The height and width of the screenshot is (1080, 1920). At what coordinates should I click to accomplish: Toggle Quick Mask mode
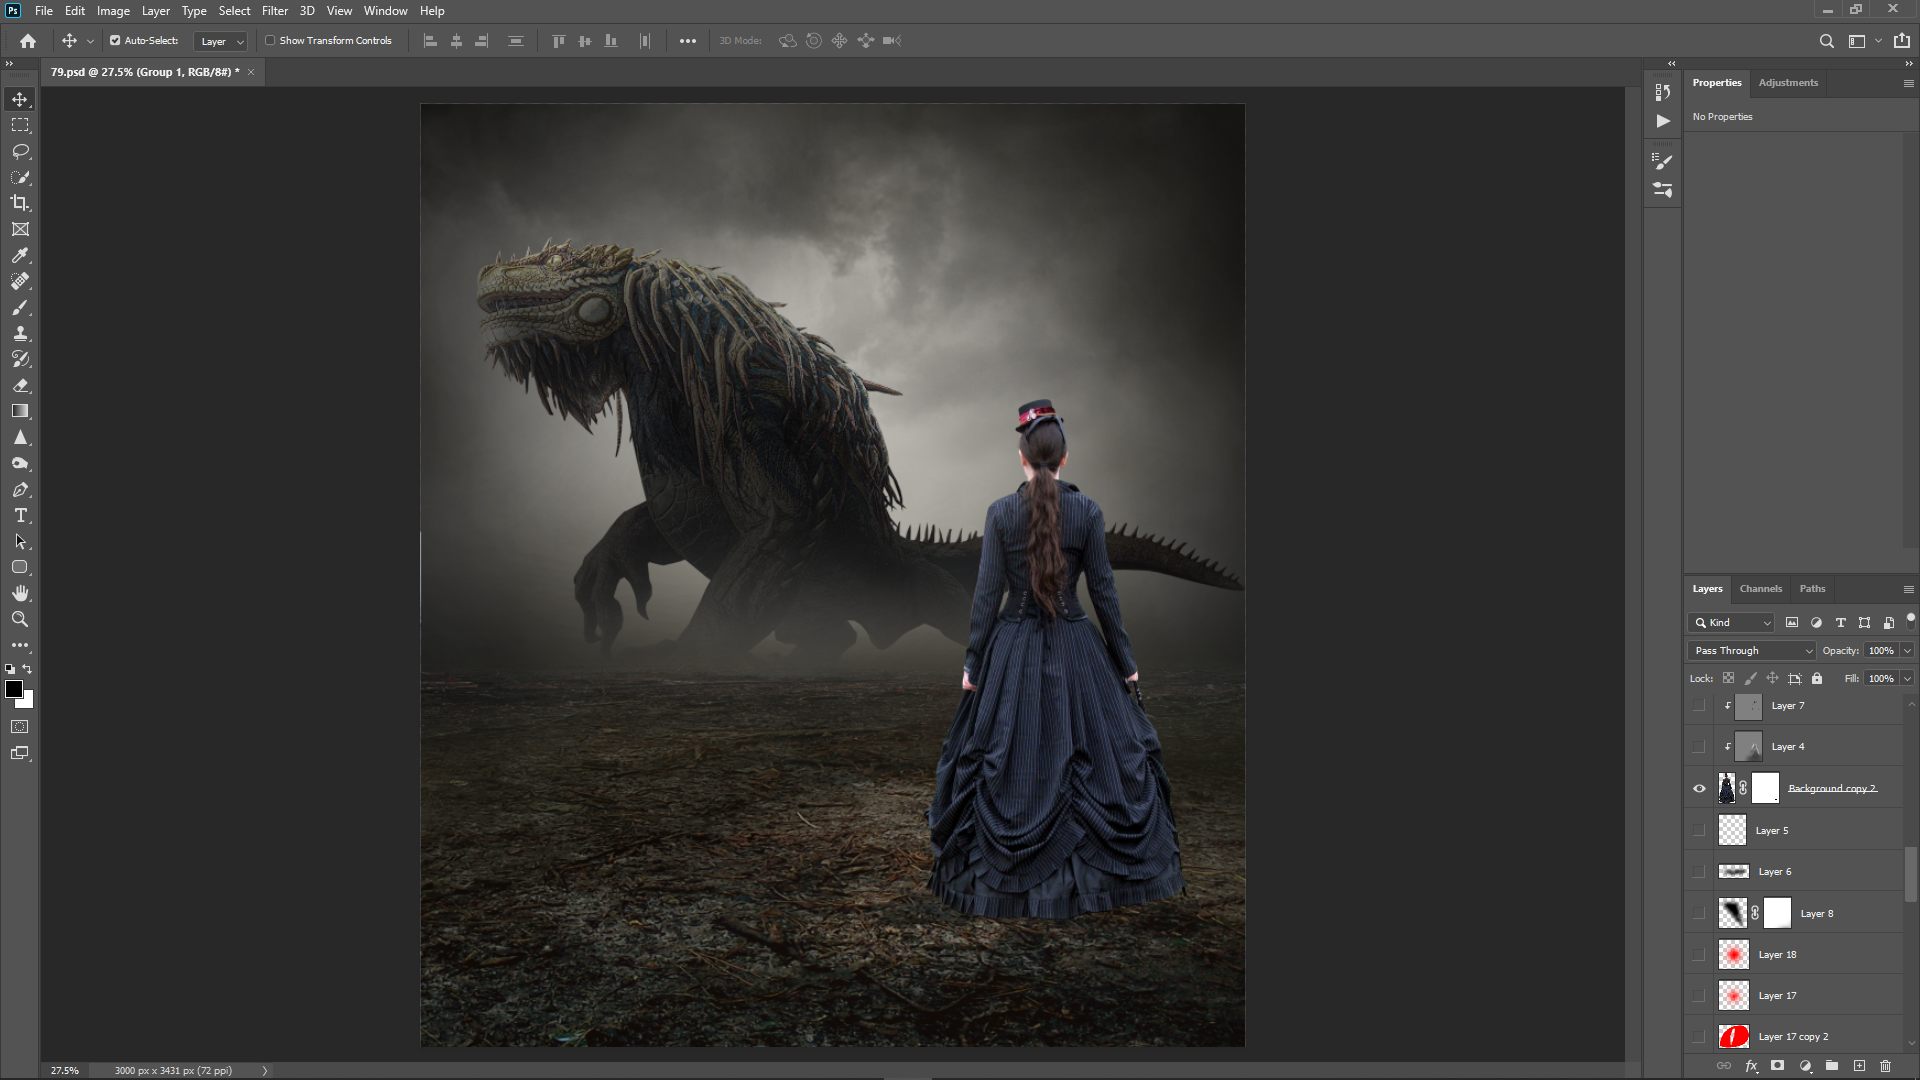coord(20,727)
